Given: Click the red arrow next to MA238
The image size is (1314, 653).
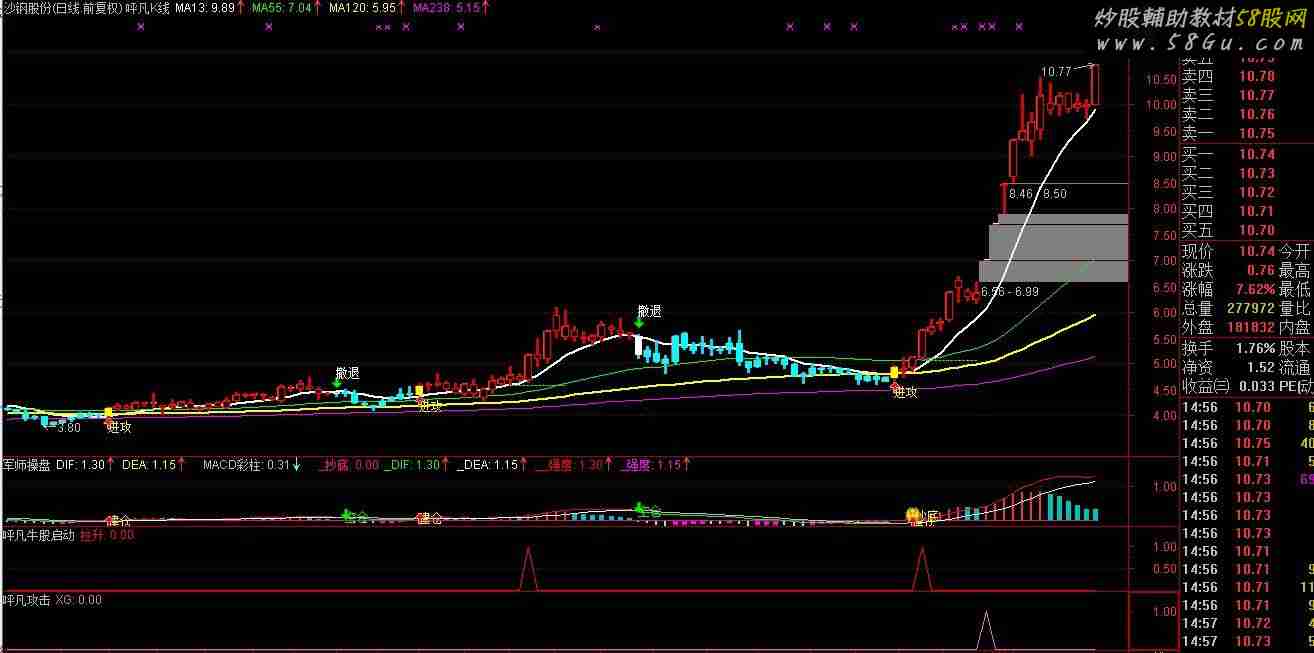Looking at the screenshot, I should pos(486,7).
